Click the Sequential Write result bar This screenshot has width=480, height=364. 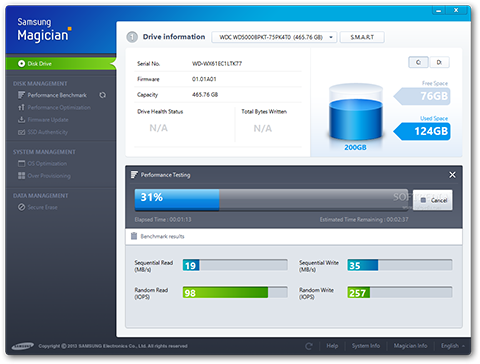tap(400, 265)
